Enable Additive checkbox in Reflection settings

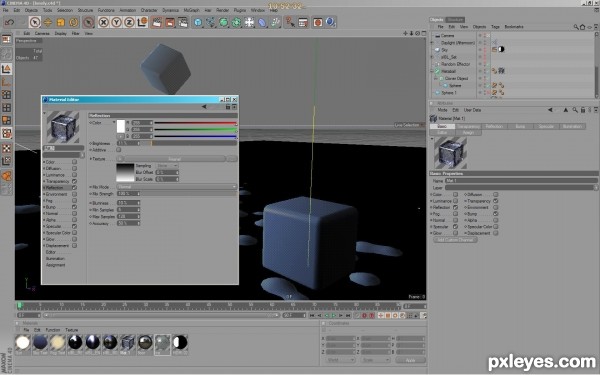click(119, 150)
